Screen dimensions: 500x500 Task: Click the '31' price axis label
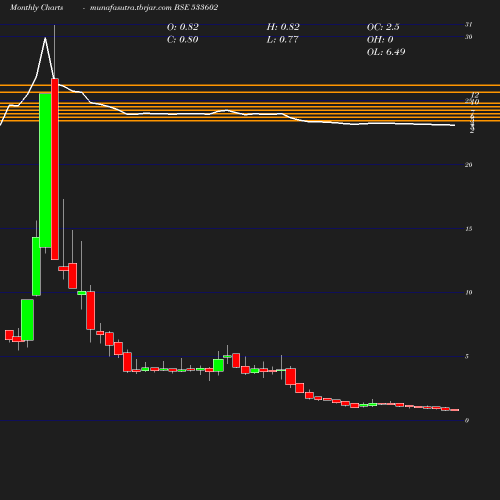point(469,24)
